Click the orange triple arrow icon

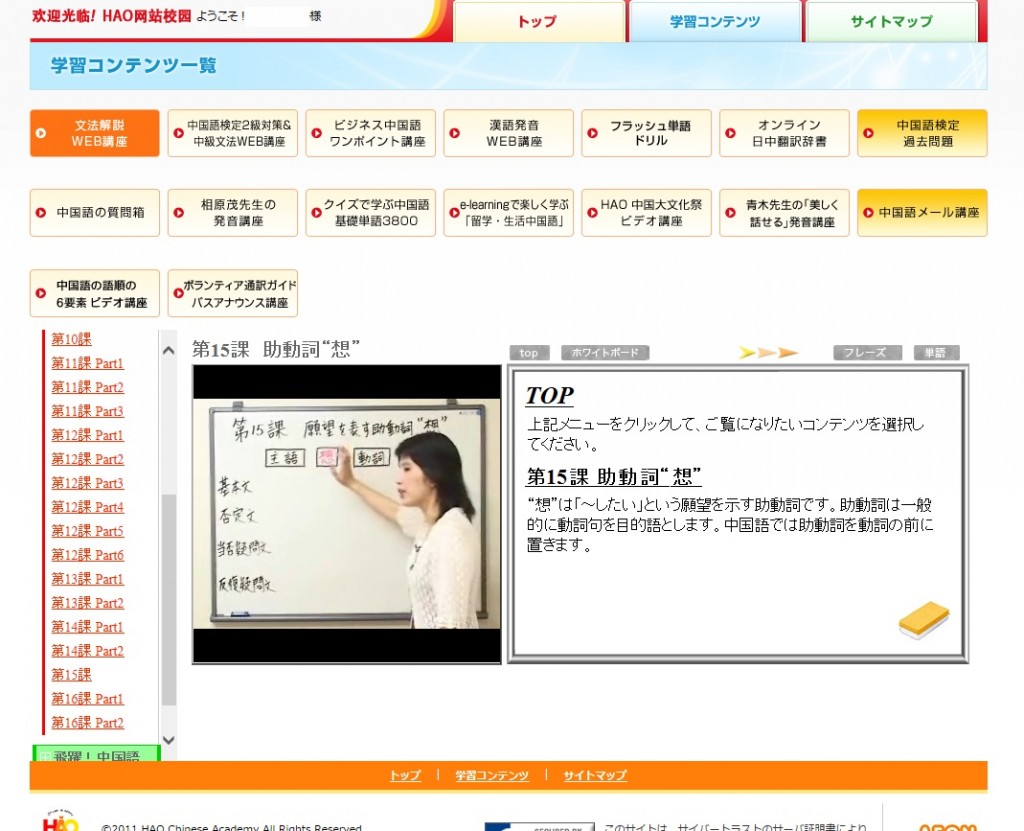767,352
